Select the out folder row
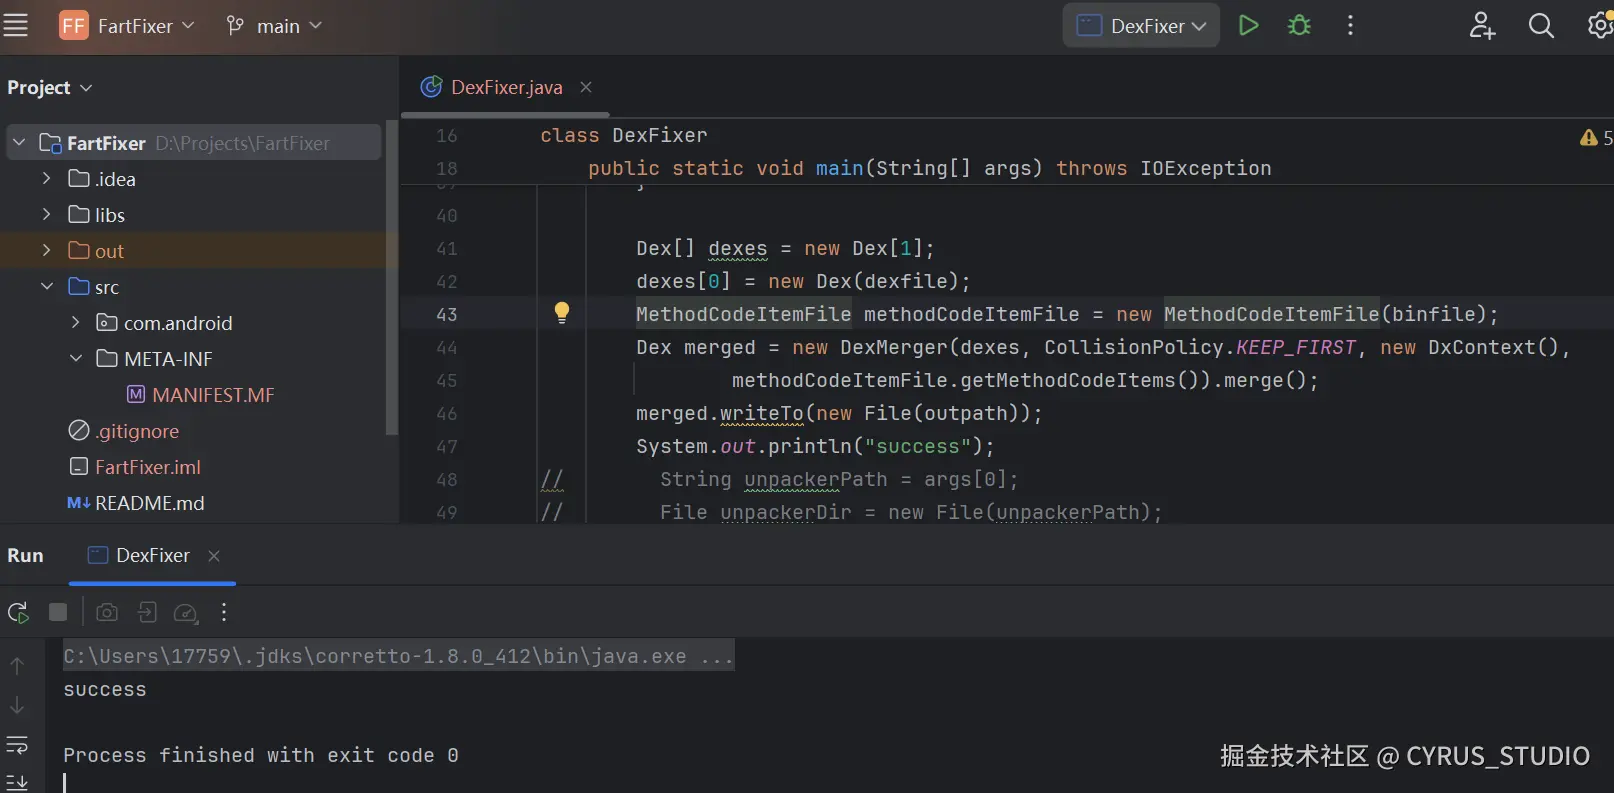Viewport: 1614px width, 793px height. pos(194,250)
